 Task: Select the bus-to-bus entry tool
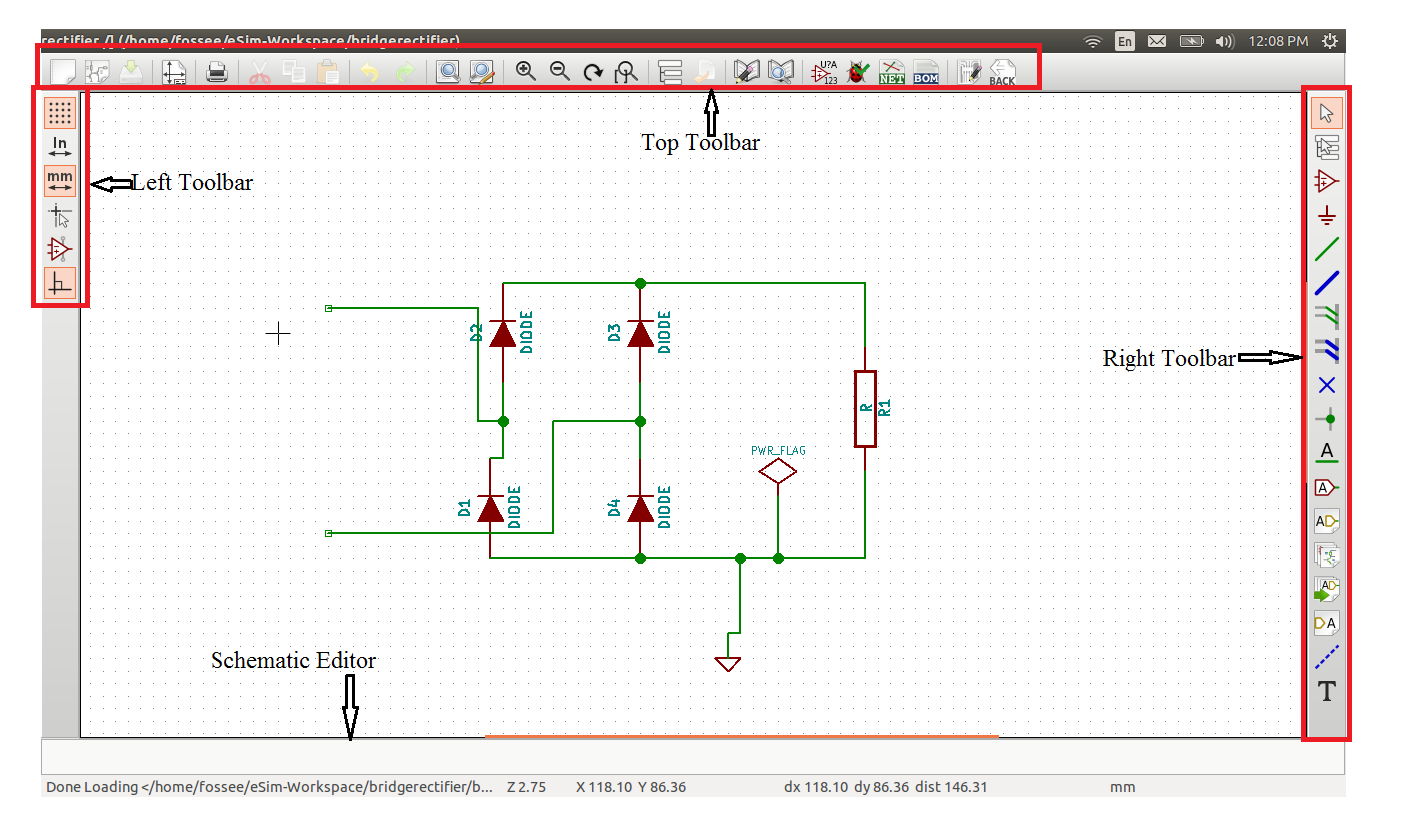tap(1326, 351)
